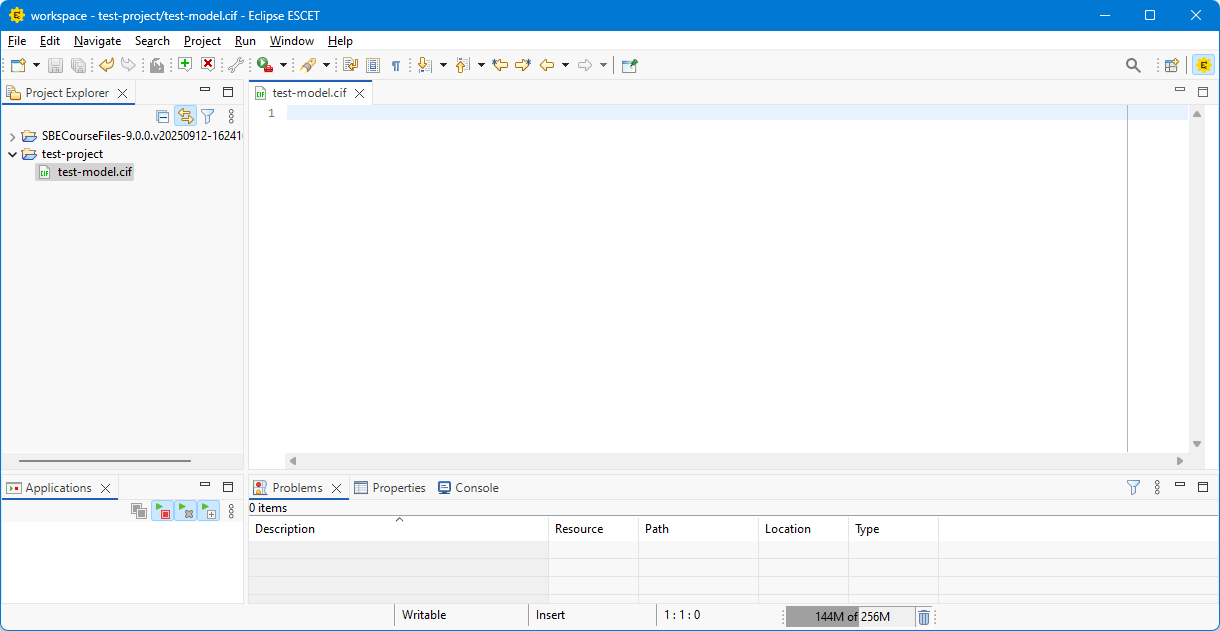This screenshot has width=1220, height=631.
Task: Click the garbage collector trash icon
Action: [924, 617]
